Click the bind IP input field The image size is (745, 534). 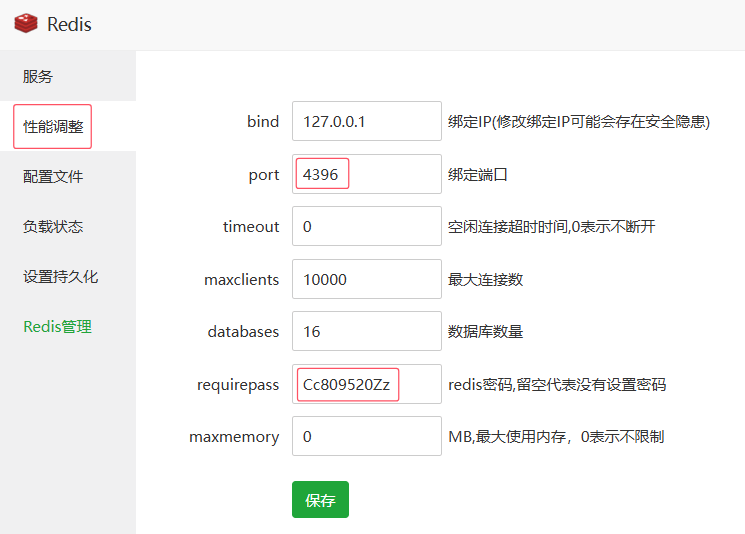(366, 122)
